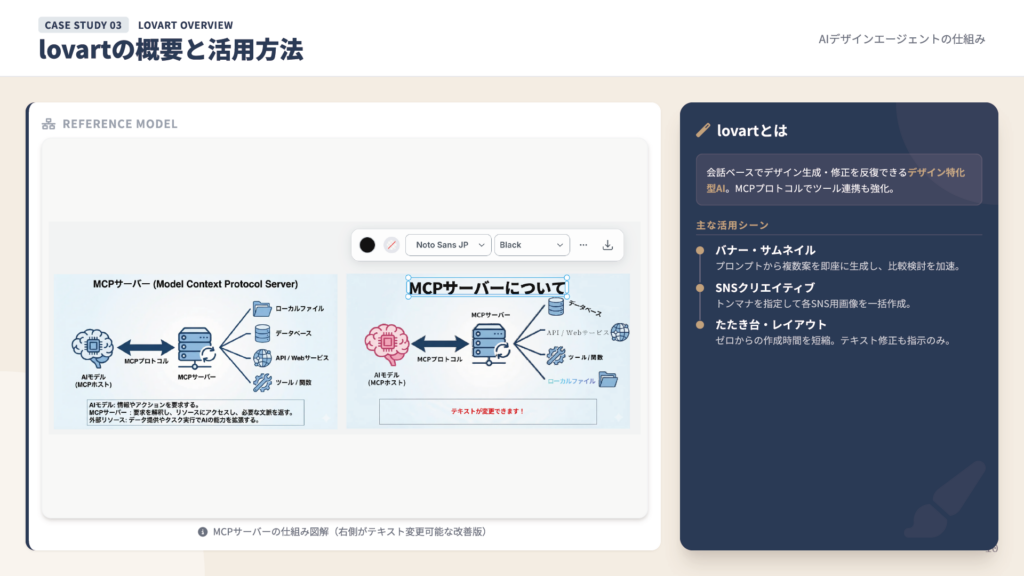Click the トンマナを指定して description line

coord(813,304)
